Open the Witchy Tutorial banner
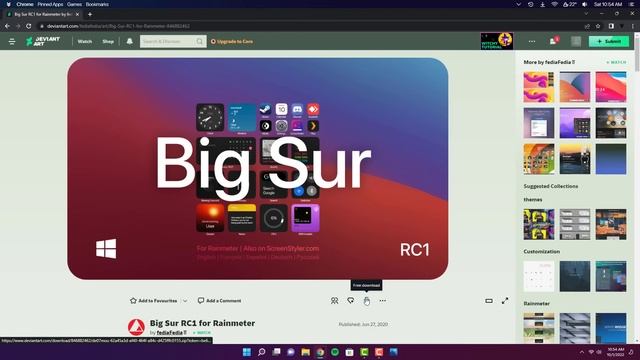 click(497, 41)
